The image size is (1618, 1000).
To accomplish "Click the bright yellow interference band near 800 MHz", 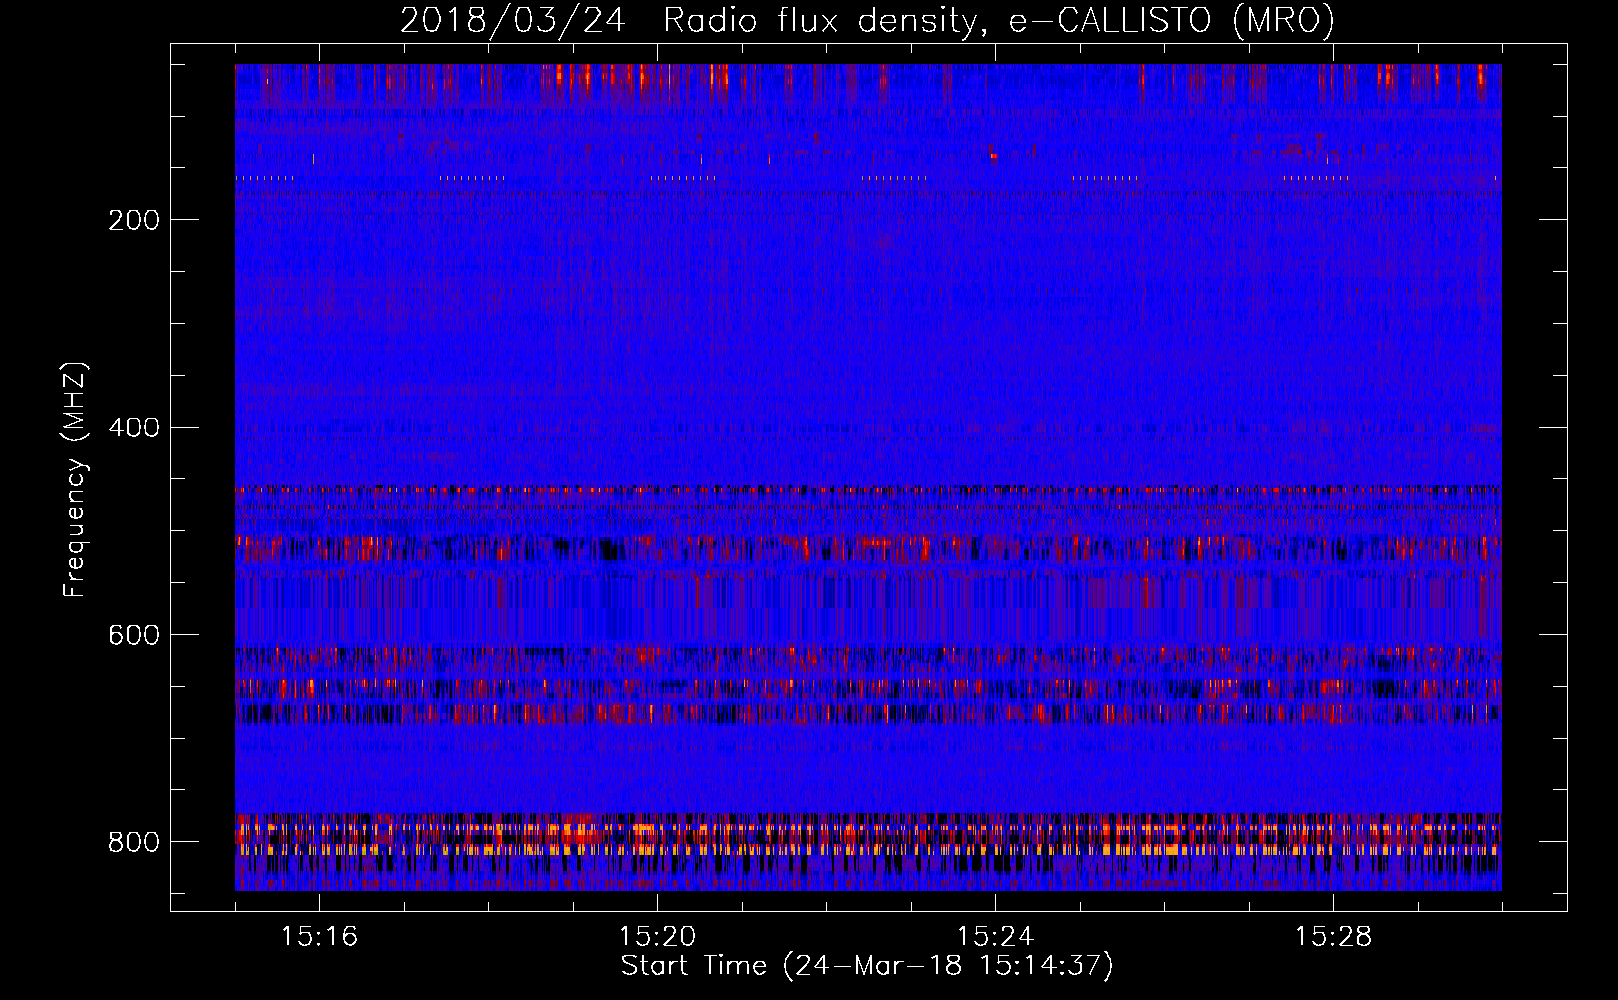I will [868, 848].
